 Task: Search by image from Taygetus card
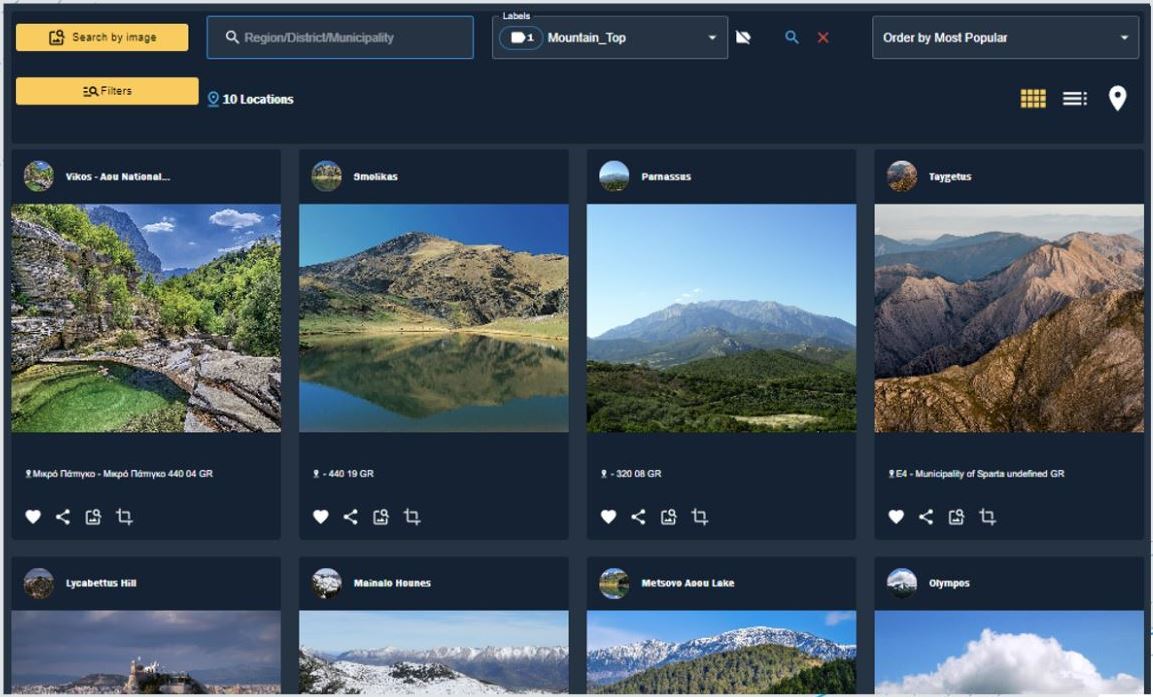(956, 517)
